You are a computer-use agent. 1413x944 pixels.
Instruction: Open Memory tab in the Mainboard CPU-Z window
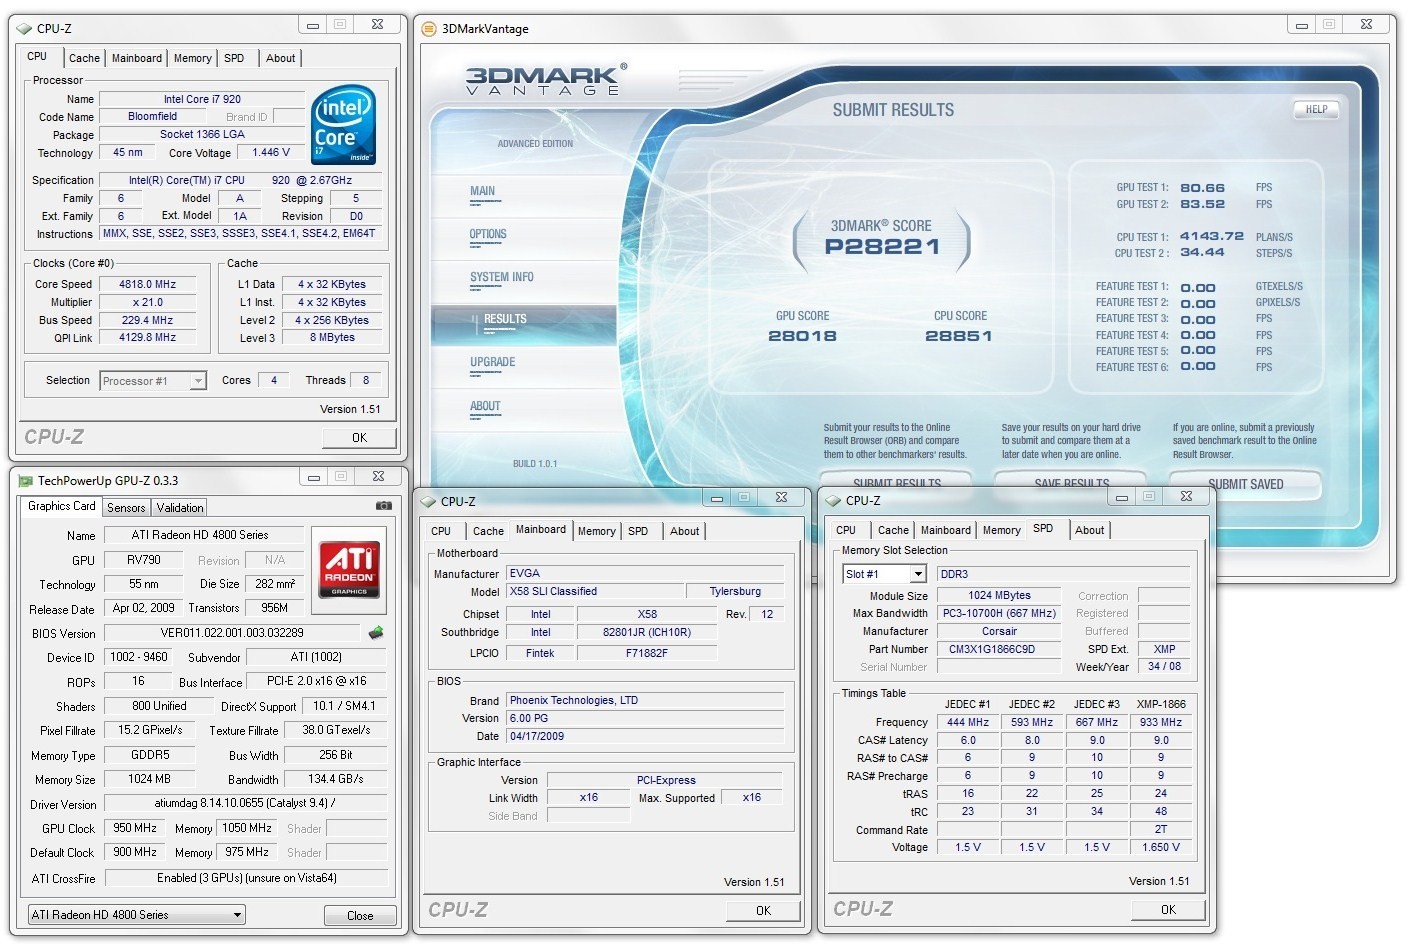[597, 531]
